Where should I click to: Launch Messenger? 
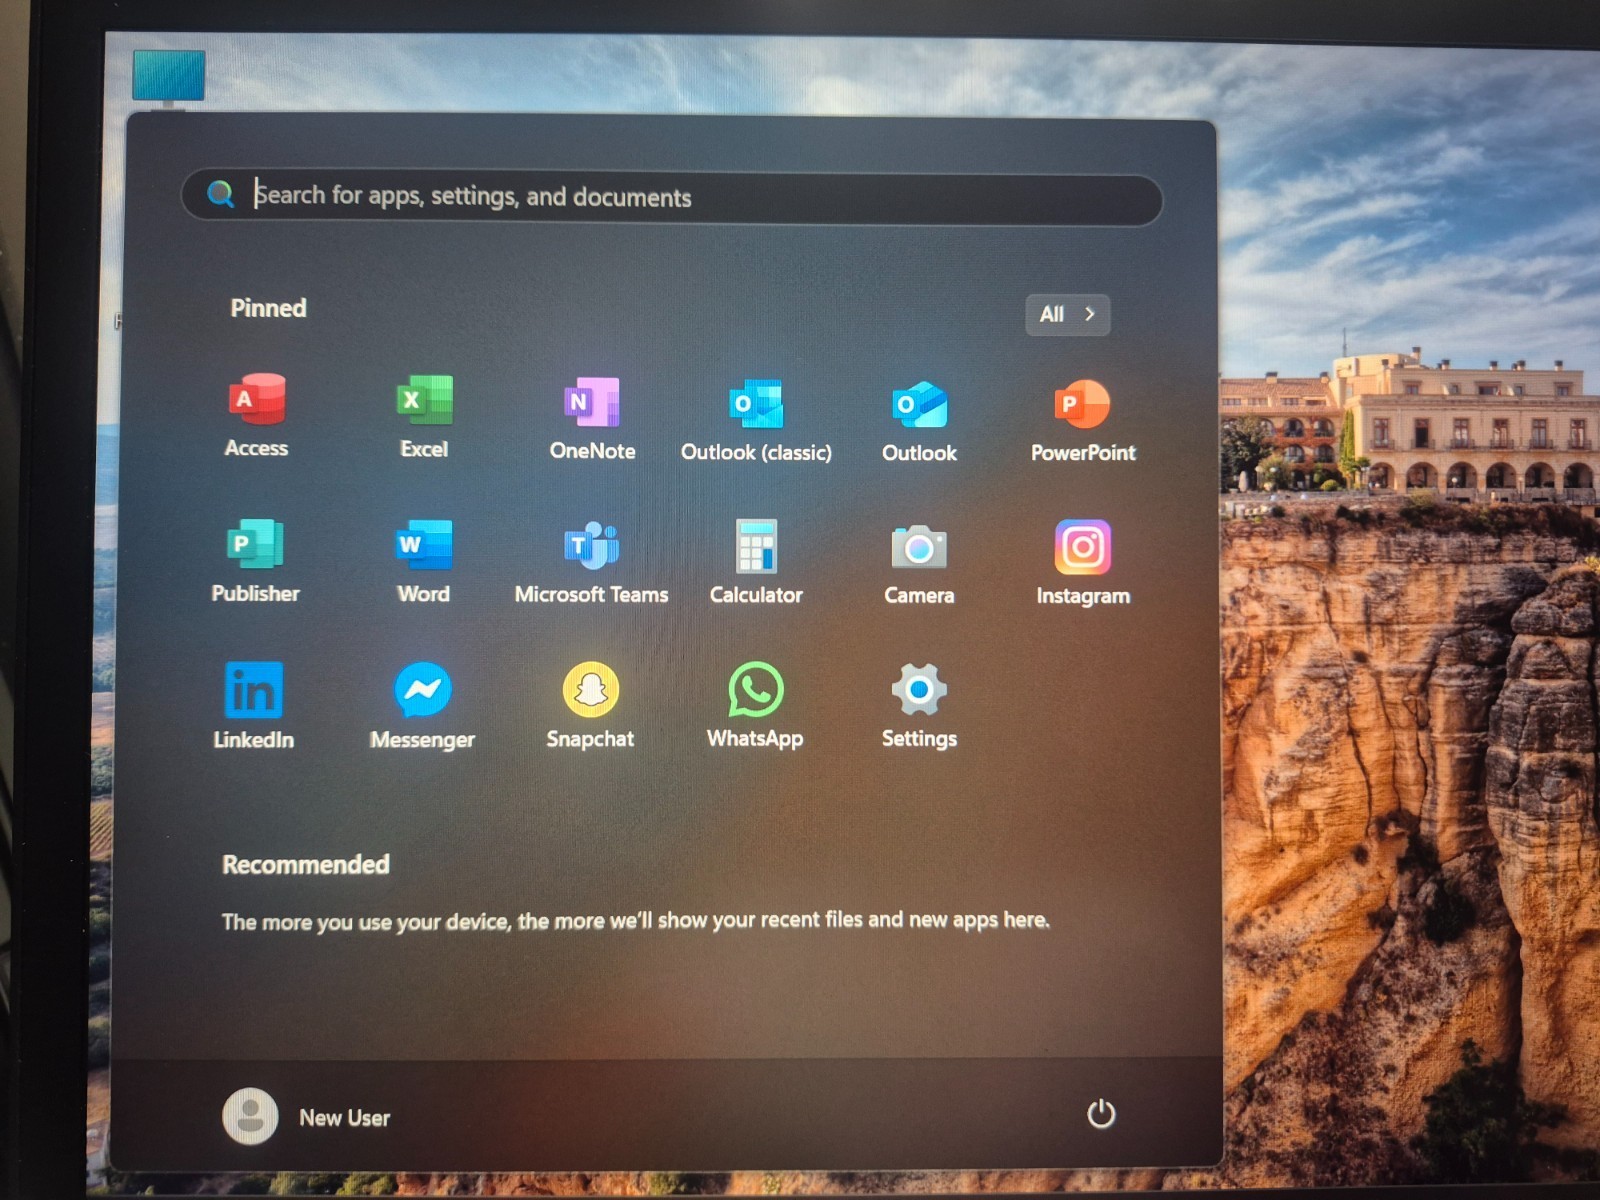422,706
